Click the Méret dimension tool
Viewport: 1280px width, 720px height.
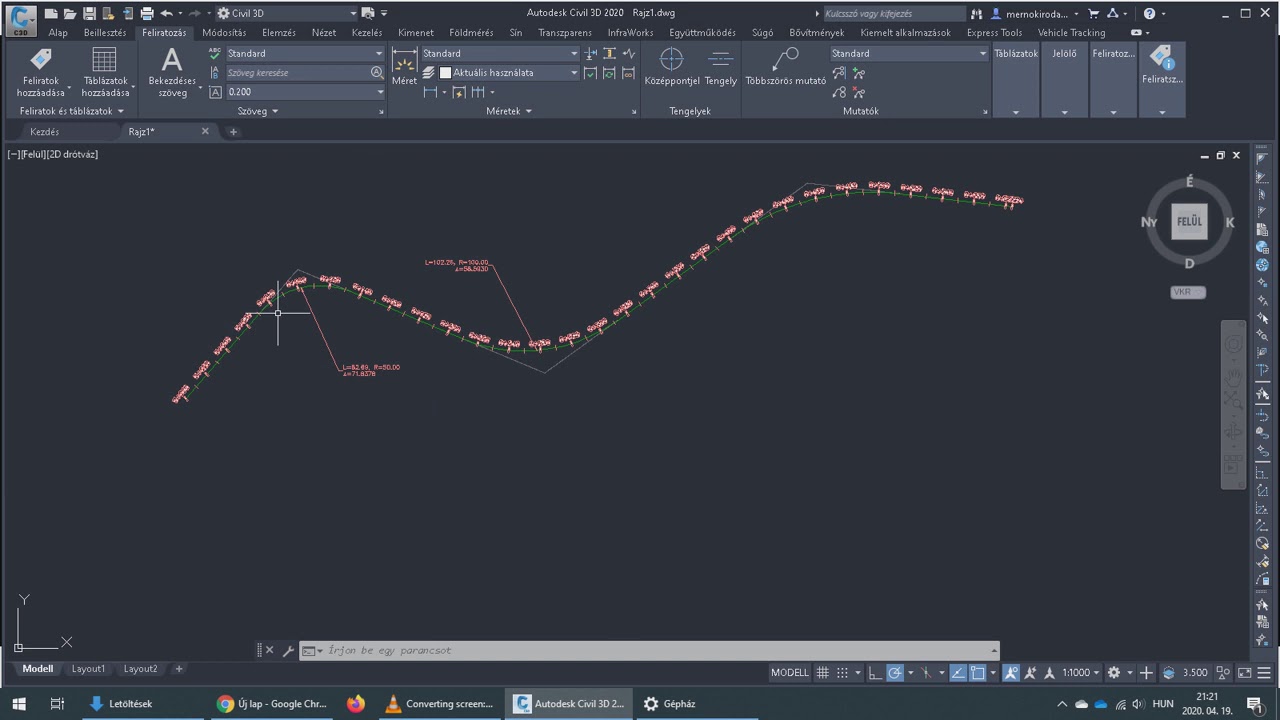click(404, 66)
